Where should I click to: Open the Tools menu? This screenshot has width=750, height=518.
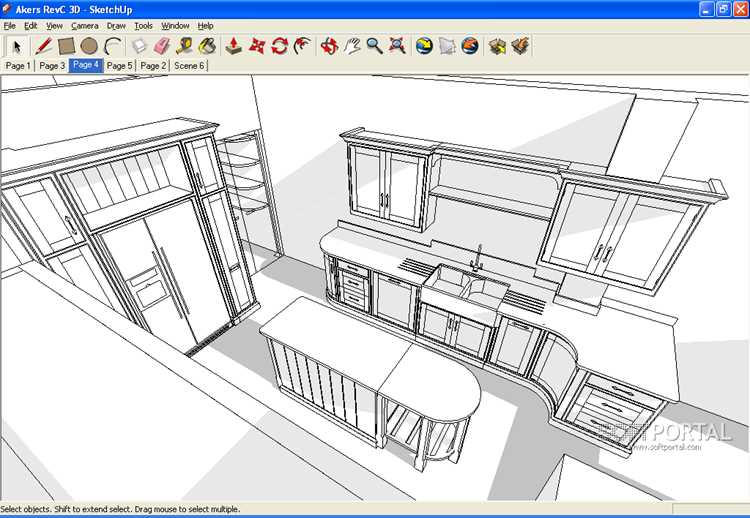pyautogui.click(x=143, y=26)
